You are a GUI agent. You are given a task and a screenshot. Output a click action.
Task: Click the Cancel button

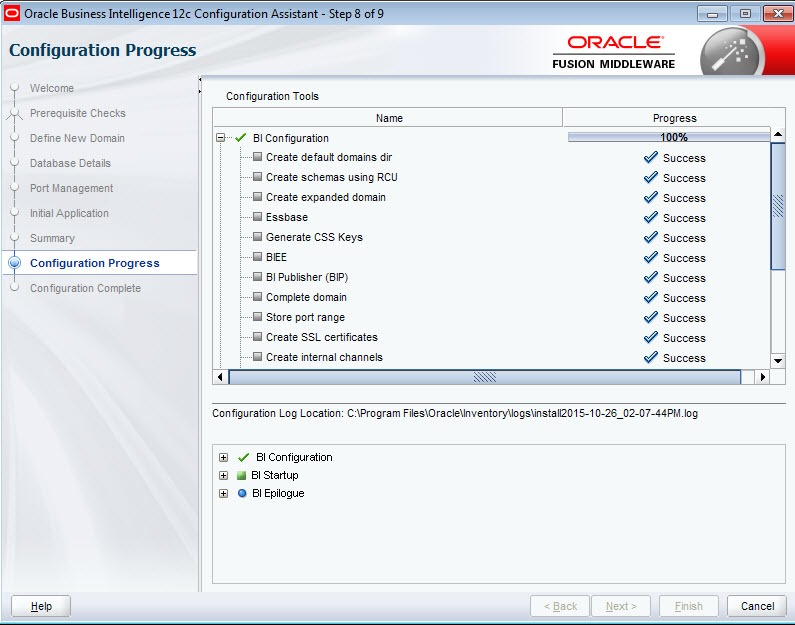(757, 606)
